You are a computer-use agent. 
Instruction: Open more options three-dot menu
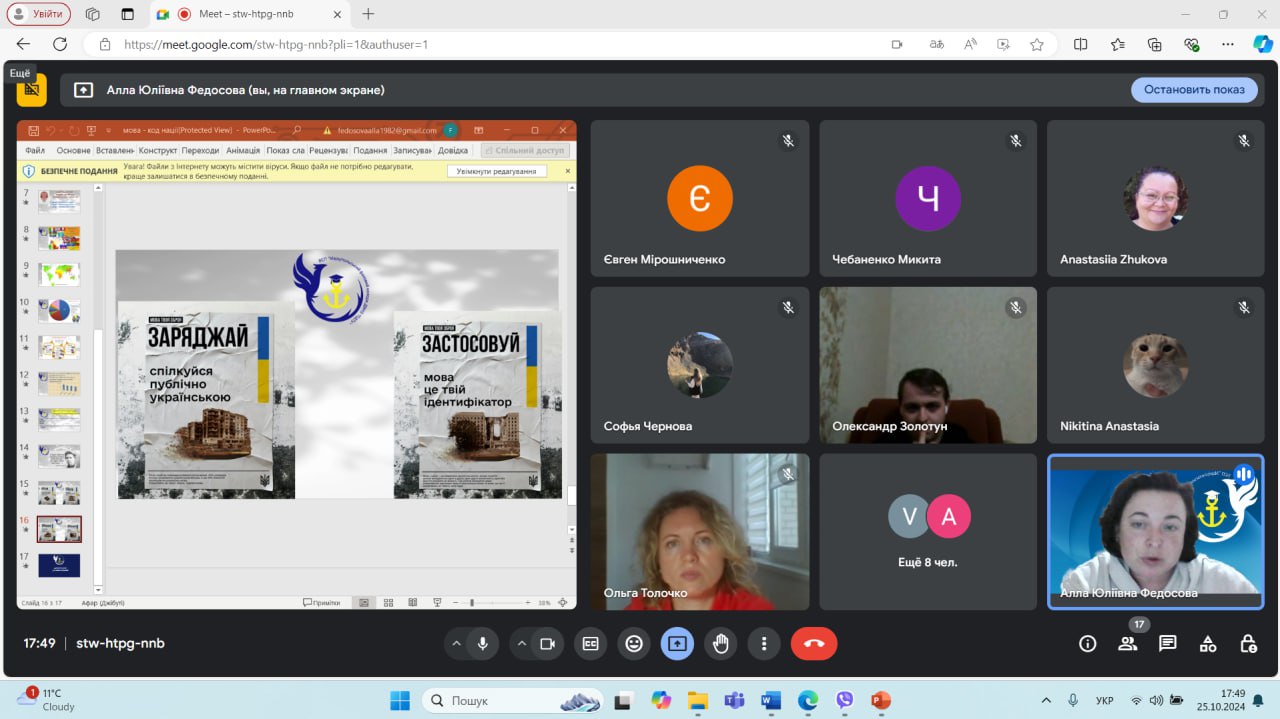pos(764,643)
